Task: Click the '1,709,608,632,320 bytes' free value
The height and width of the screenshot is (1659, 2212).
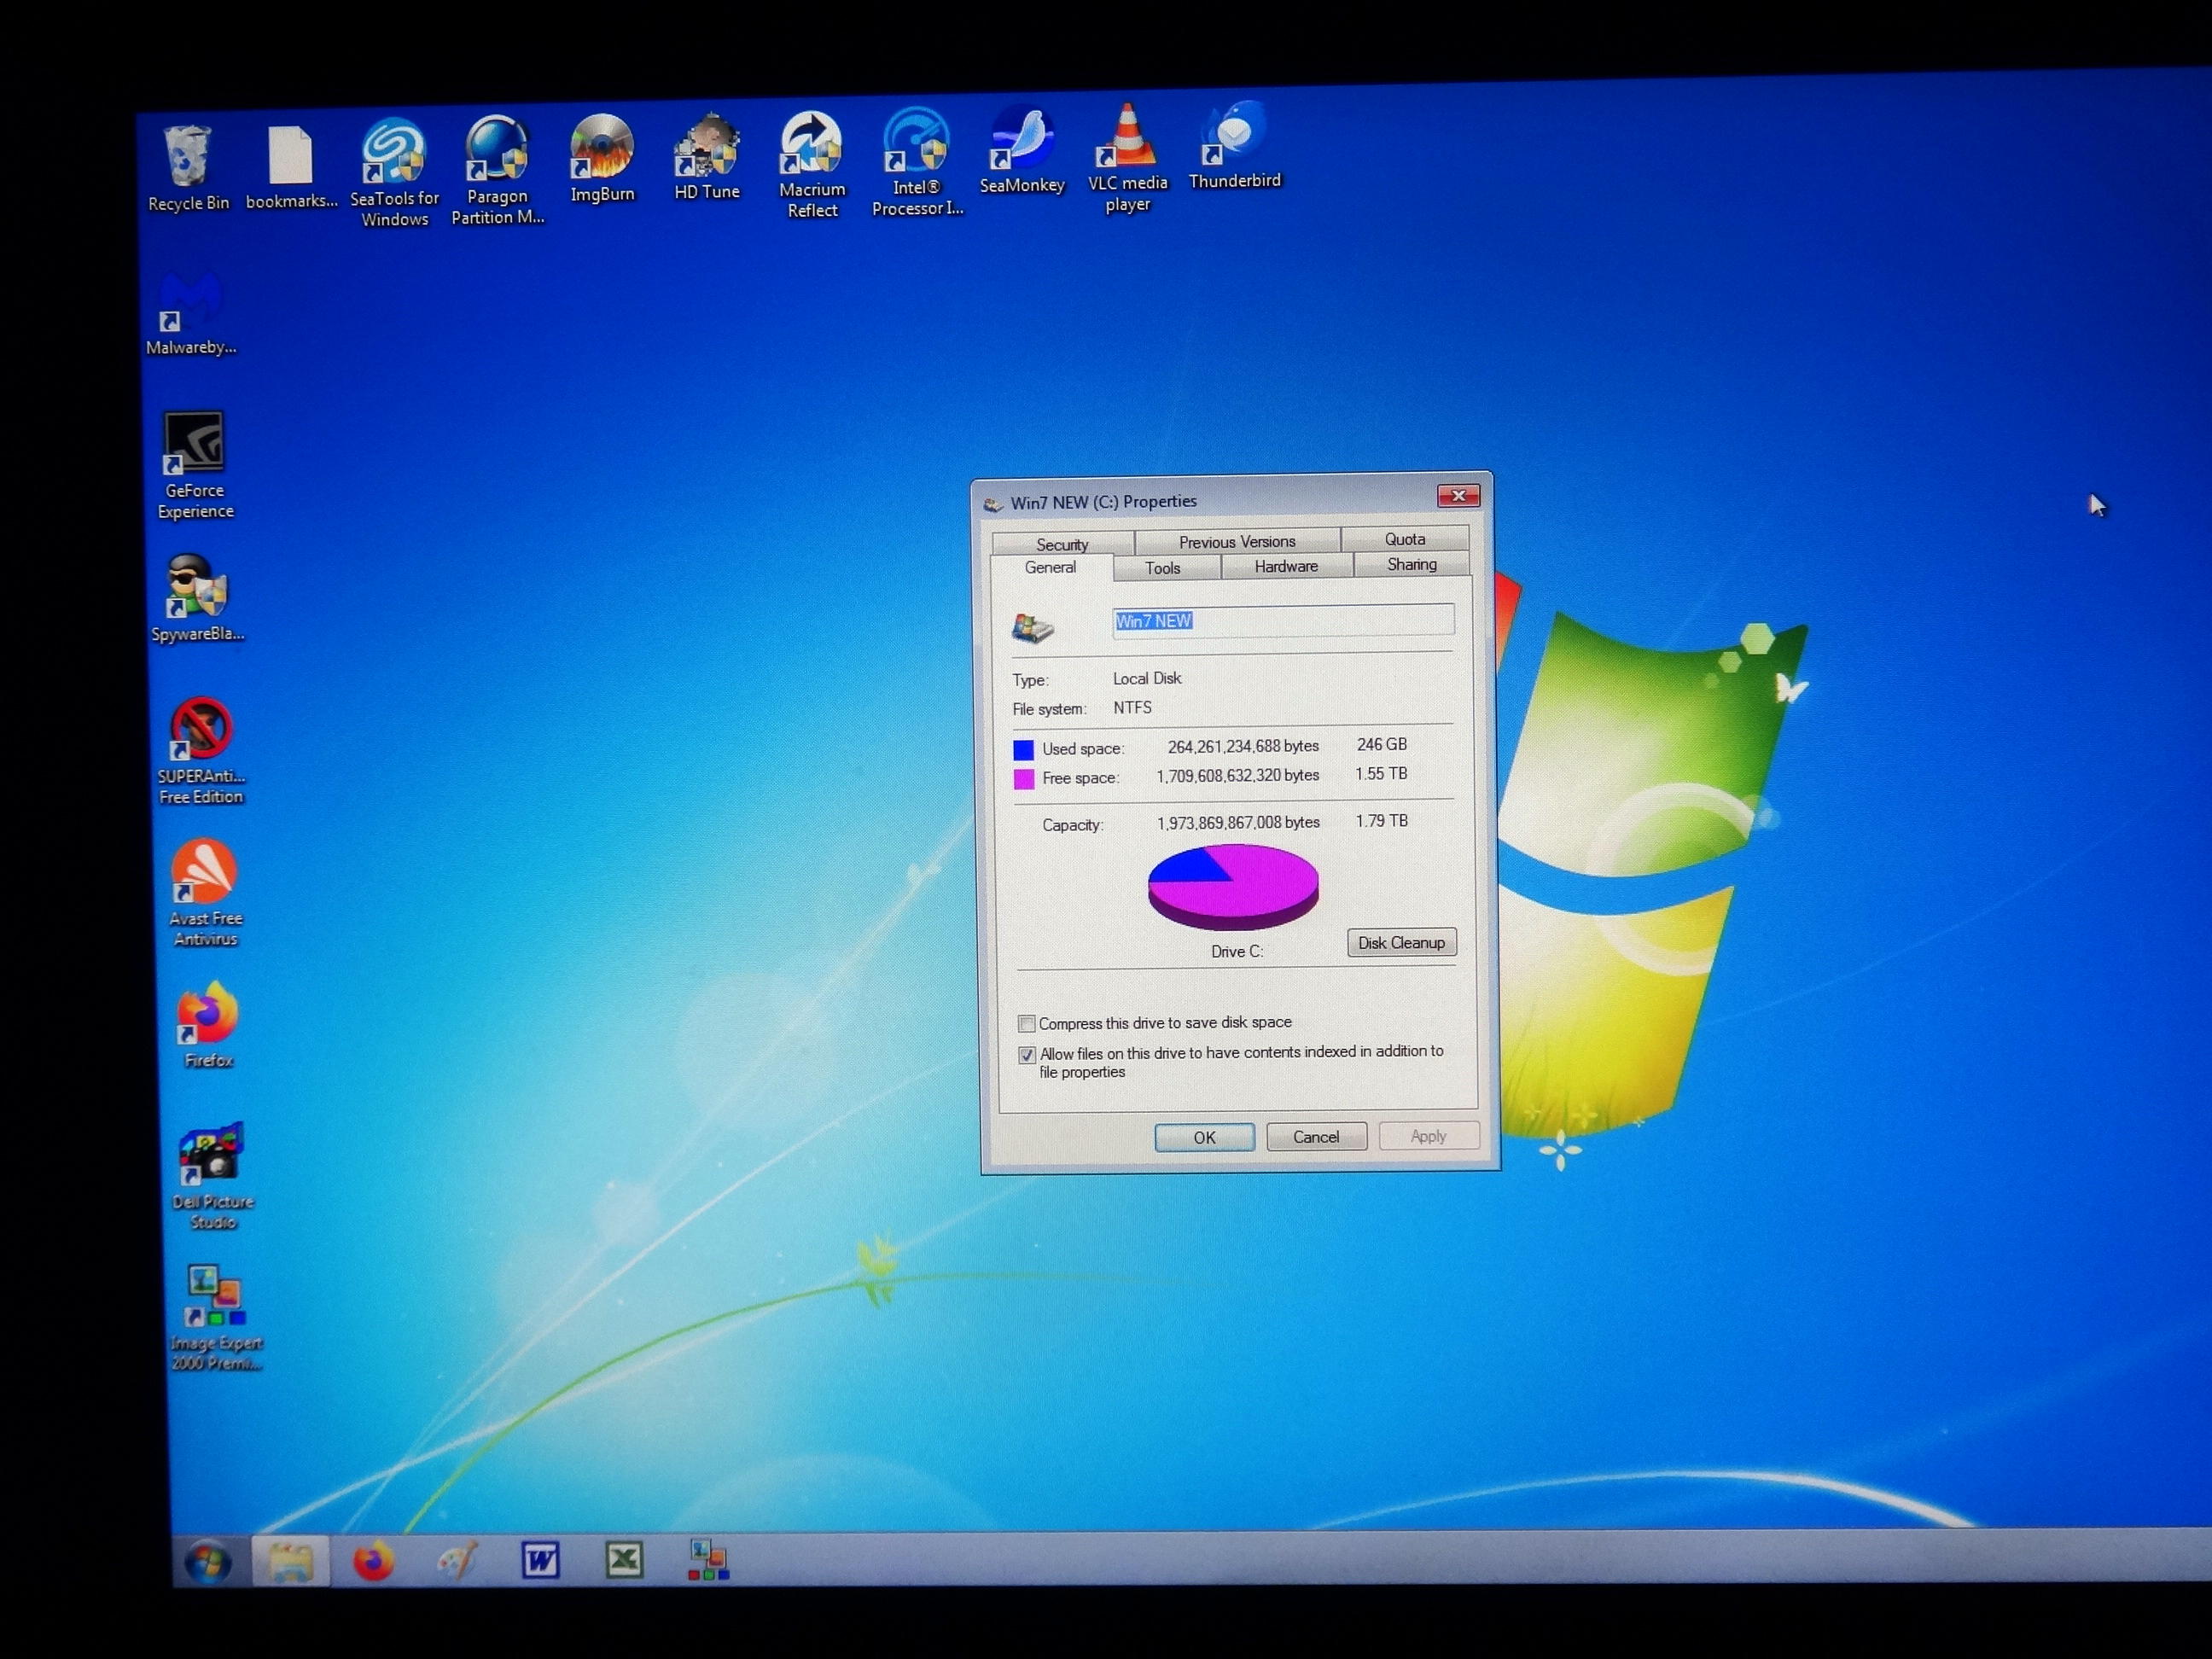Action: coord(1237,775)
